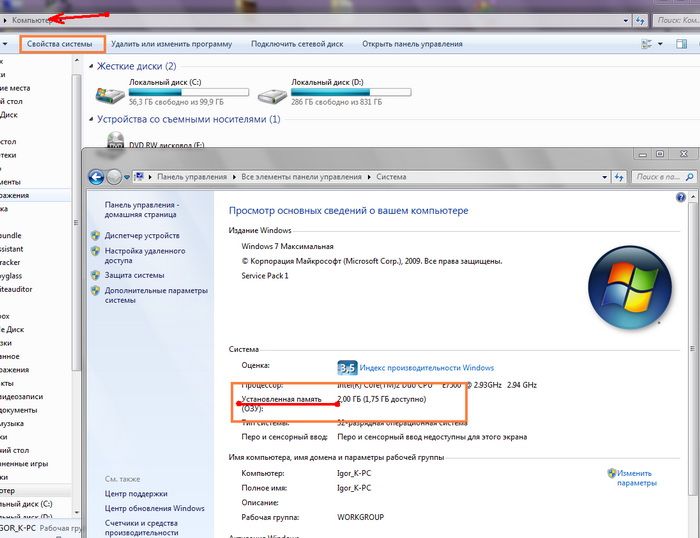Click refresh button in System address bar
The height and width of the screenshot is (538, 700).
click(x=619, y=177)
